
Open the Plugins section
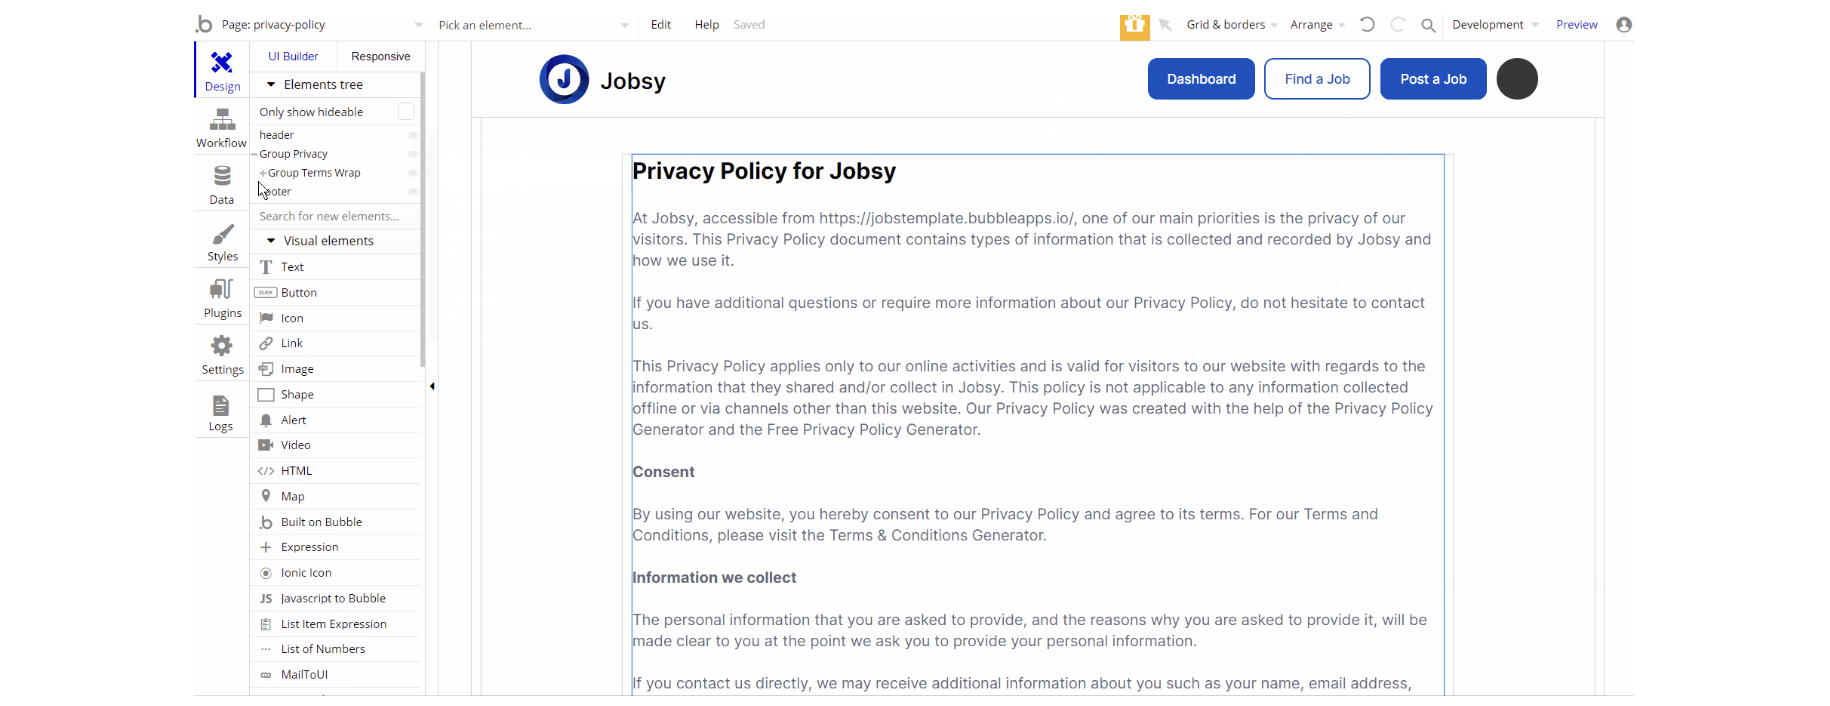tap(222, 298)
